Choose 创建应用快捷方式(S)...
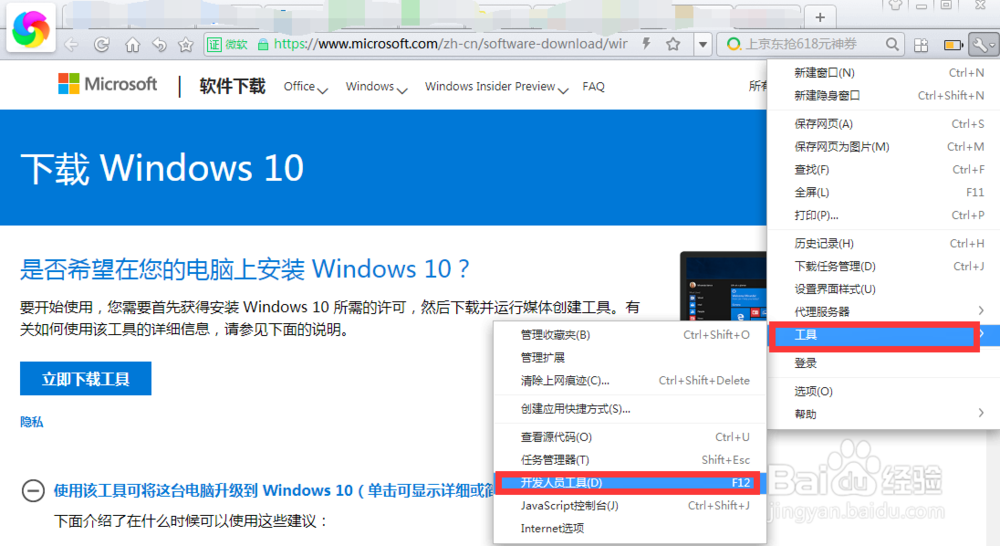 [x=630, y=409]
